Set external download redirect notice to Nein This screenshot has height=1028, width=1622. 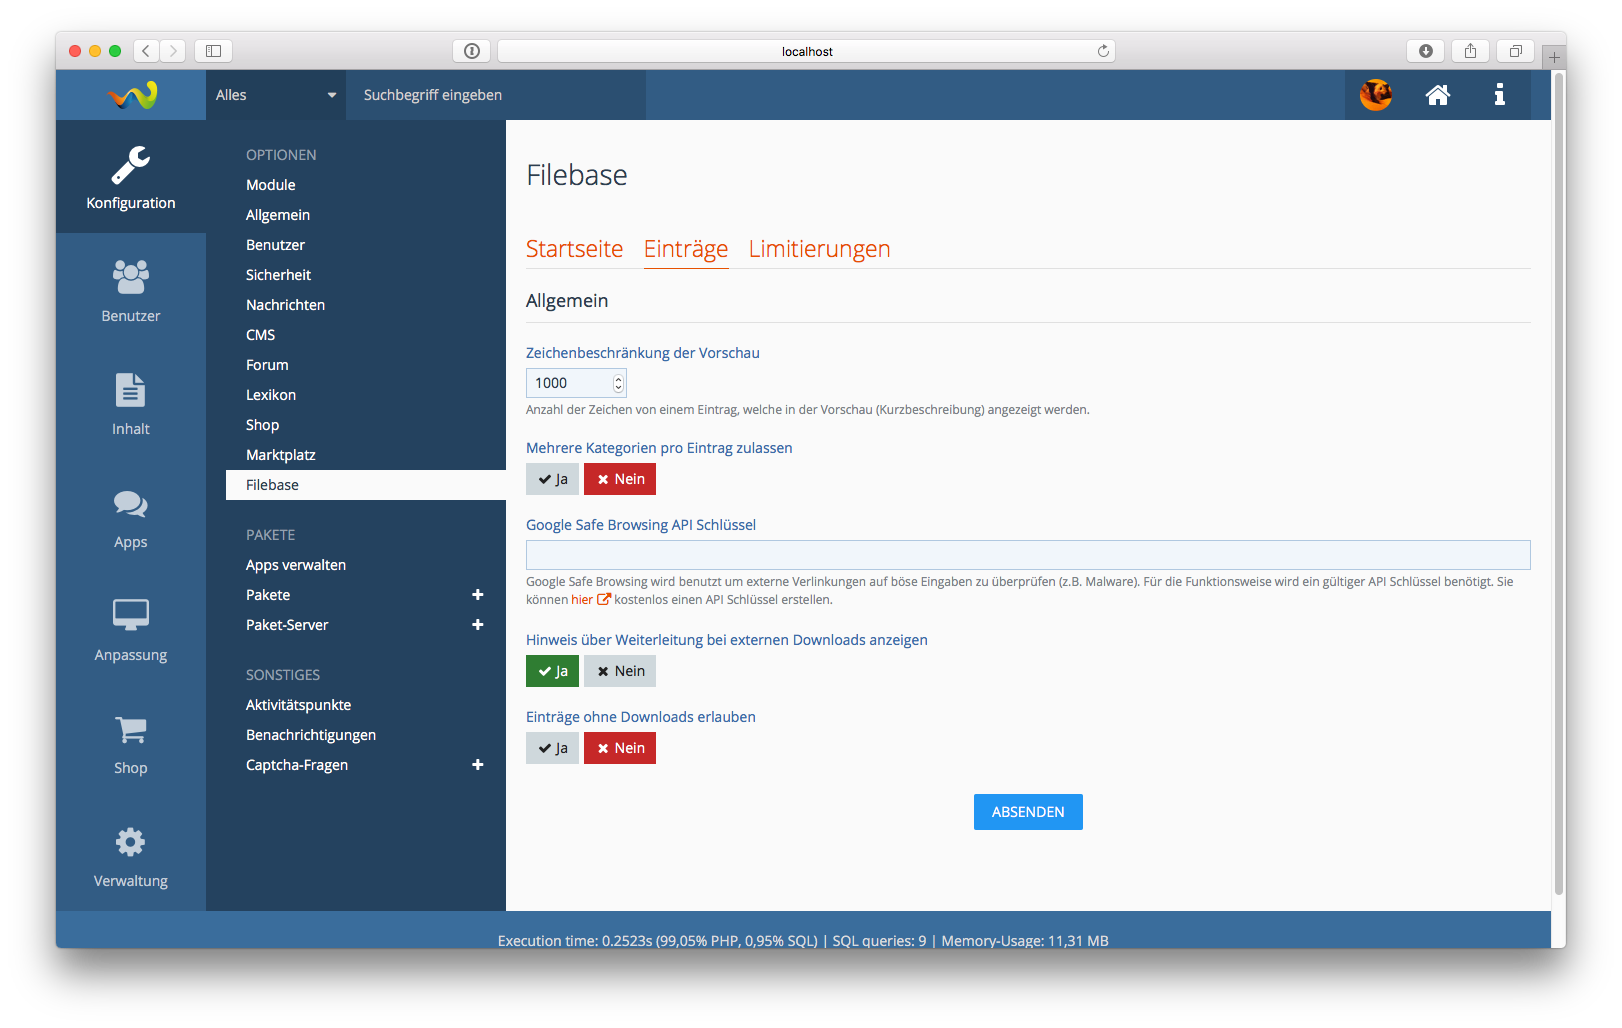pyautogui.click(x=620, y=671)
